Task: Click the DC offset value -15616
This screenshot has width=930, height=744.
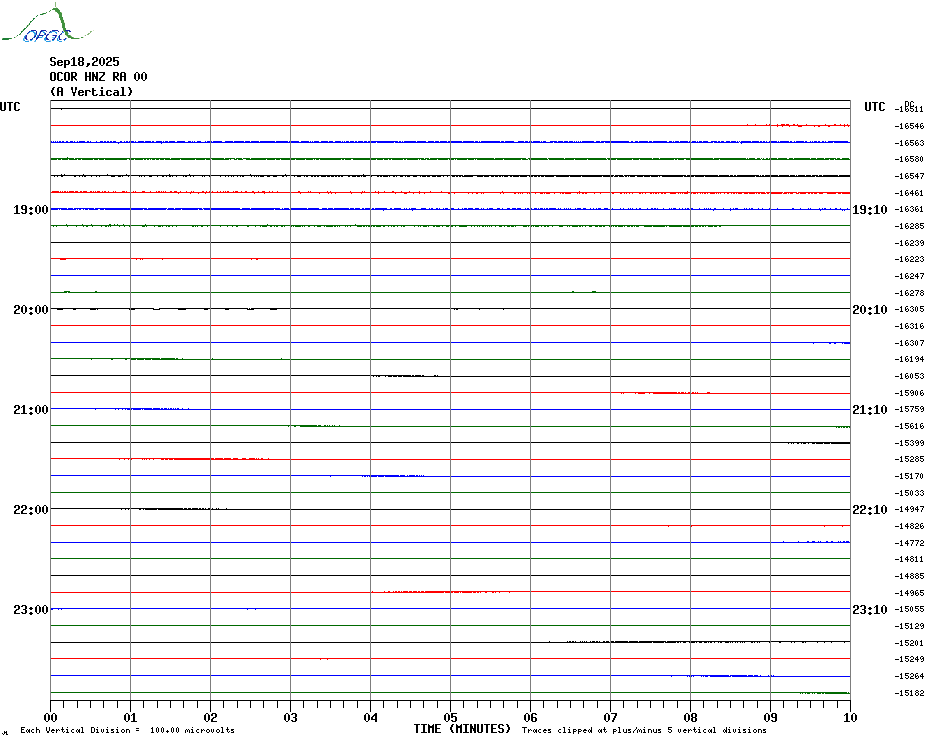Action: point(909,426)
